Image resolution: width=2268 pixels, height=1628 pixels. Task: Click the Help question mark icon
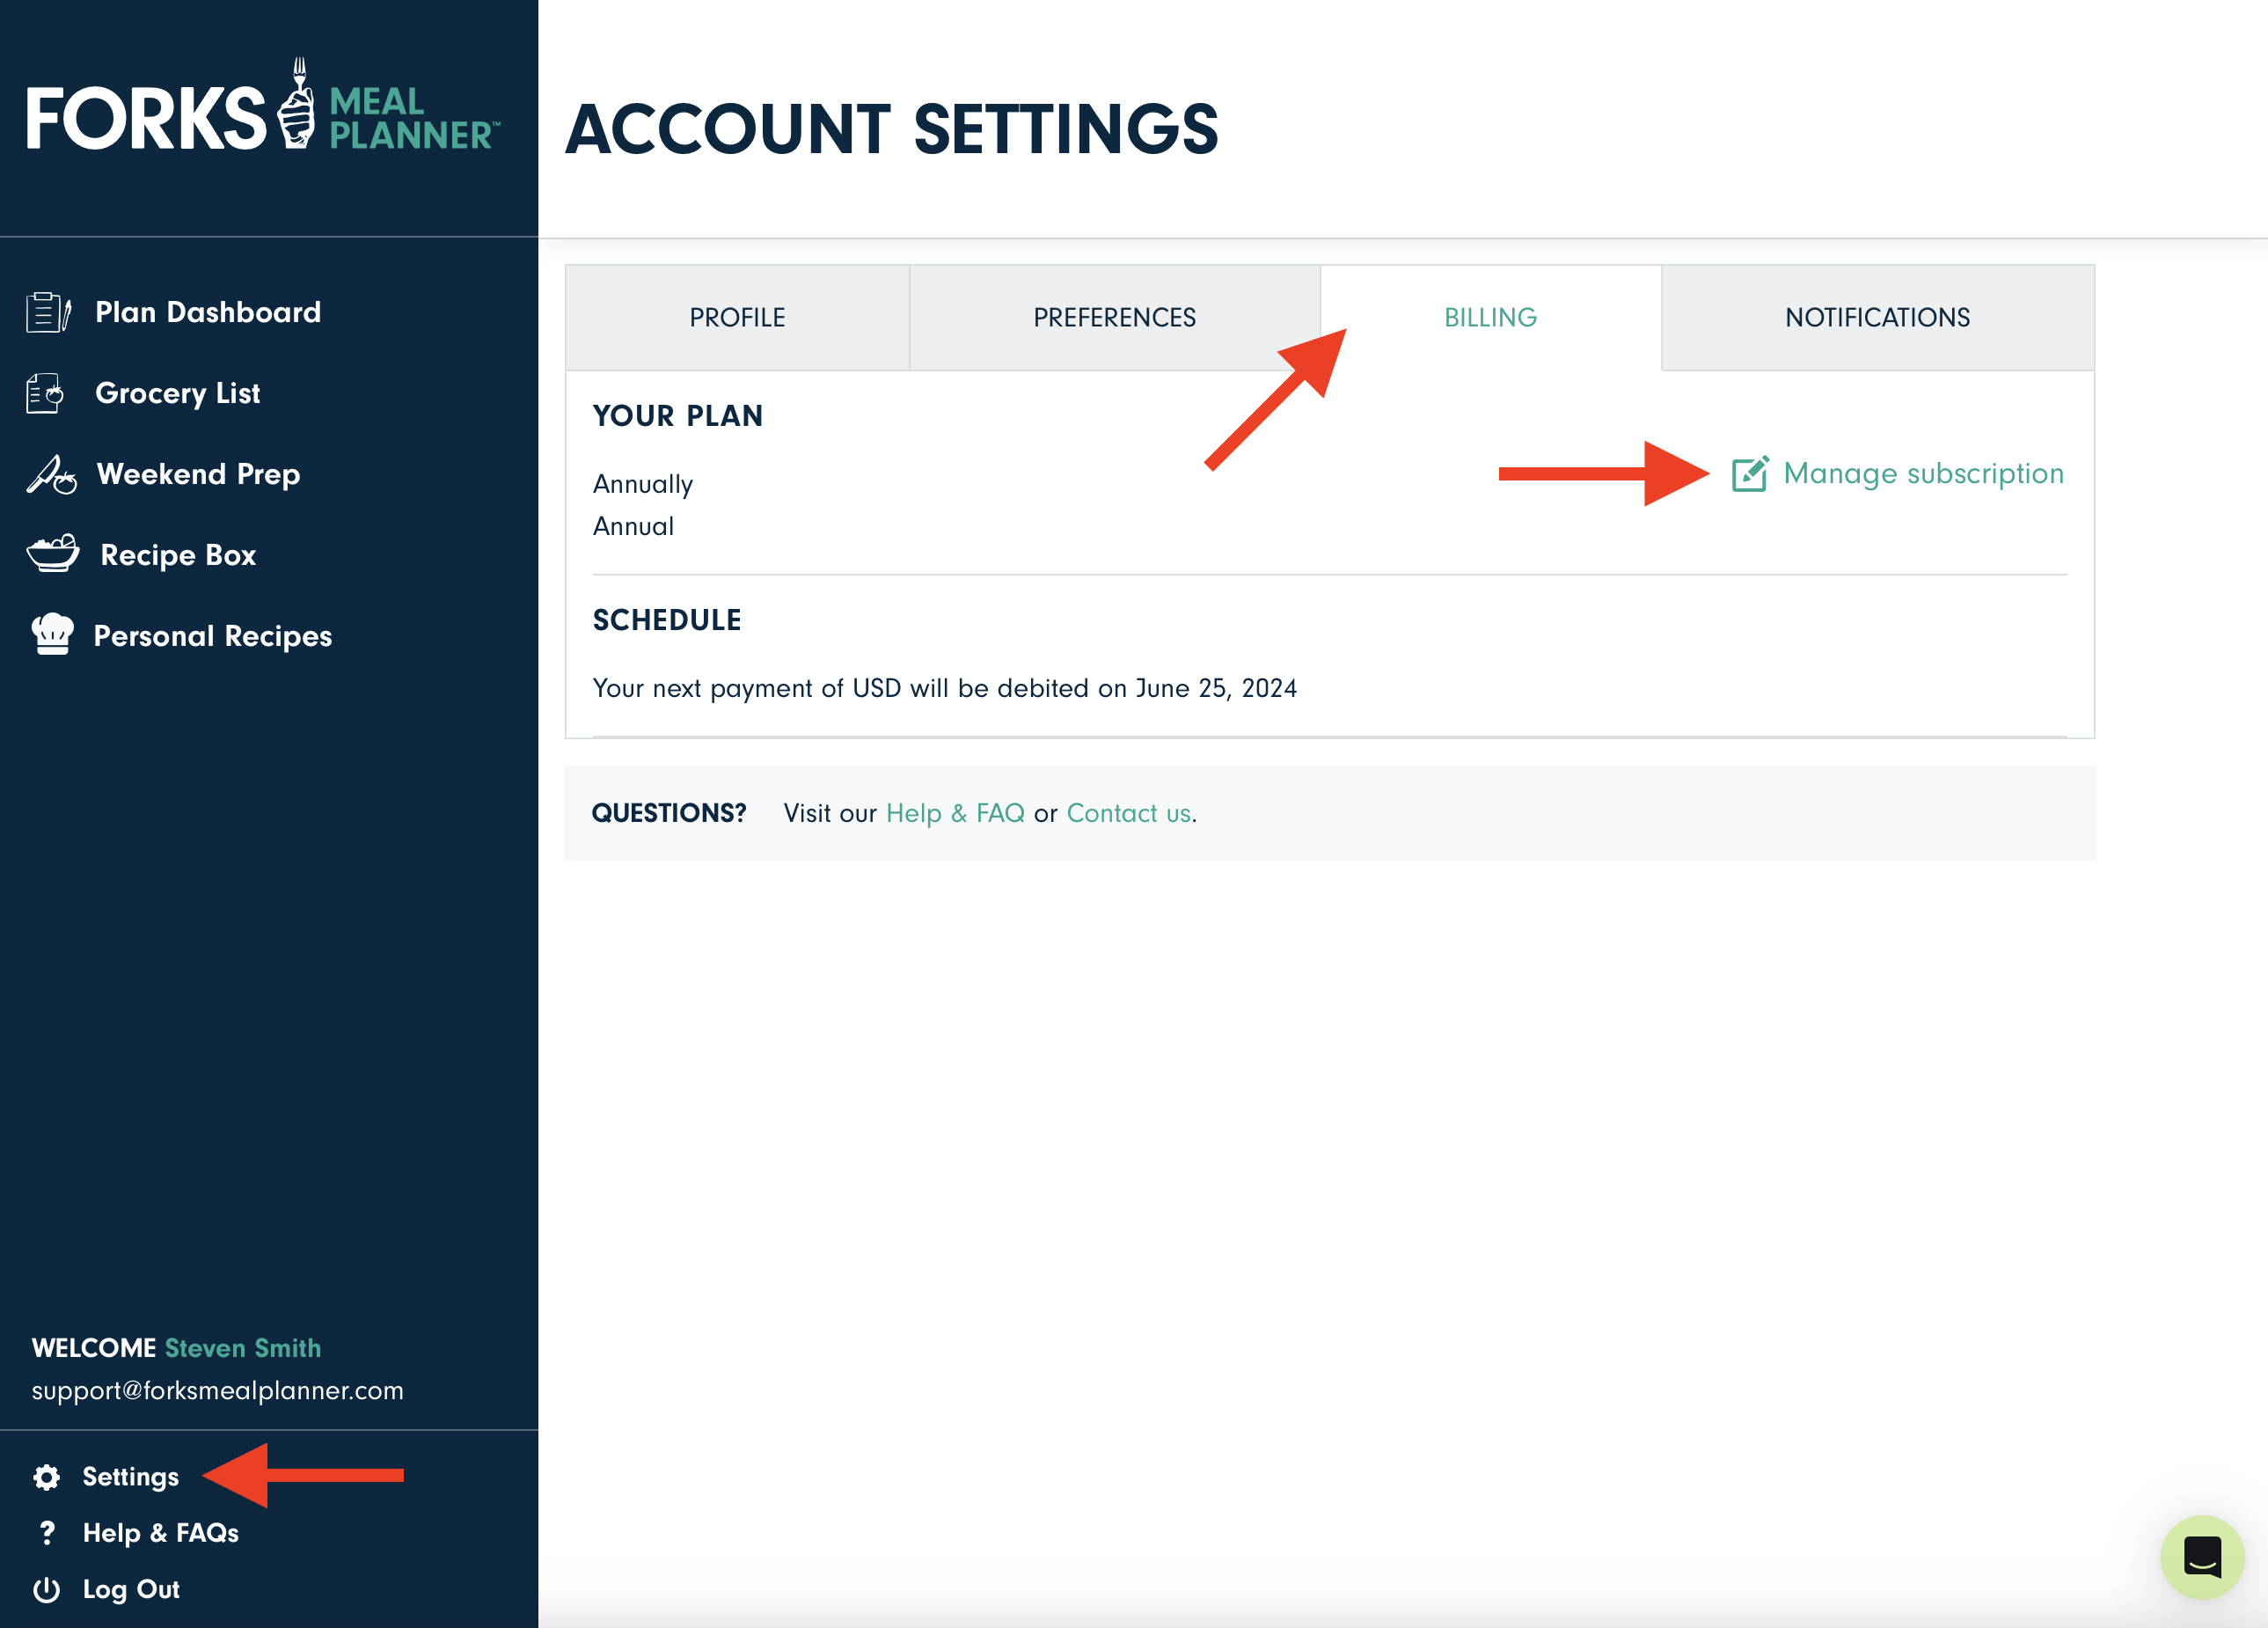47,1533
